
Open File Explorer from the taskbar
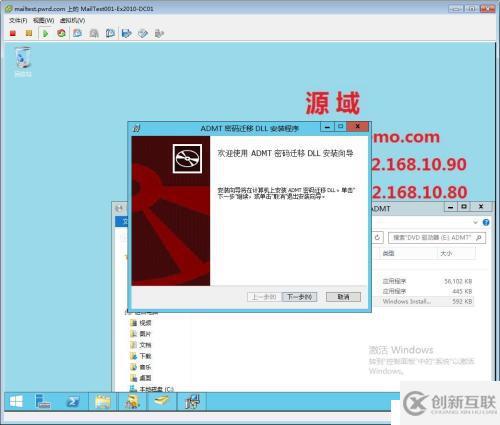coord(103,401)
